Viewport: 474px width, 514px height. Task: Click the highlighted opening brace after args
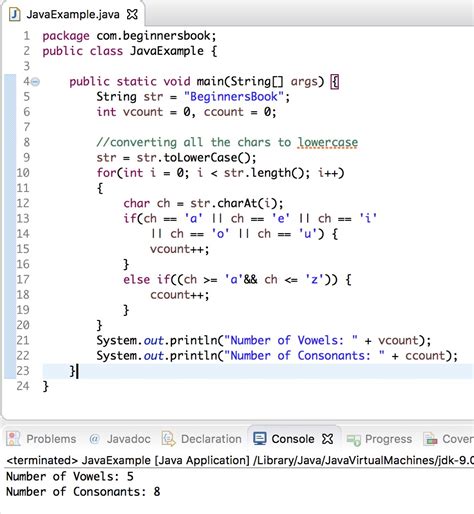335,82
